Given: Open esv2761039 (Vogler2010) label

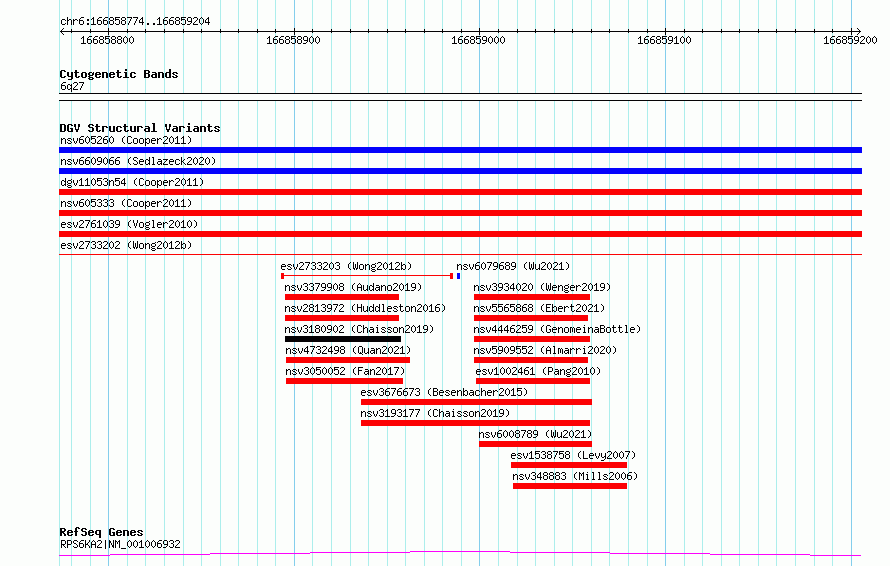Looking at the screenshot, I should [129, 224].
